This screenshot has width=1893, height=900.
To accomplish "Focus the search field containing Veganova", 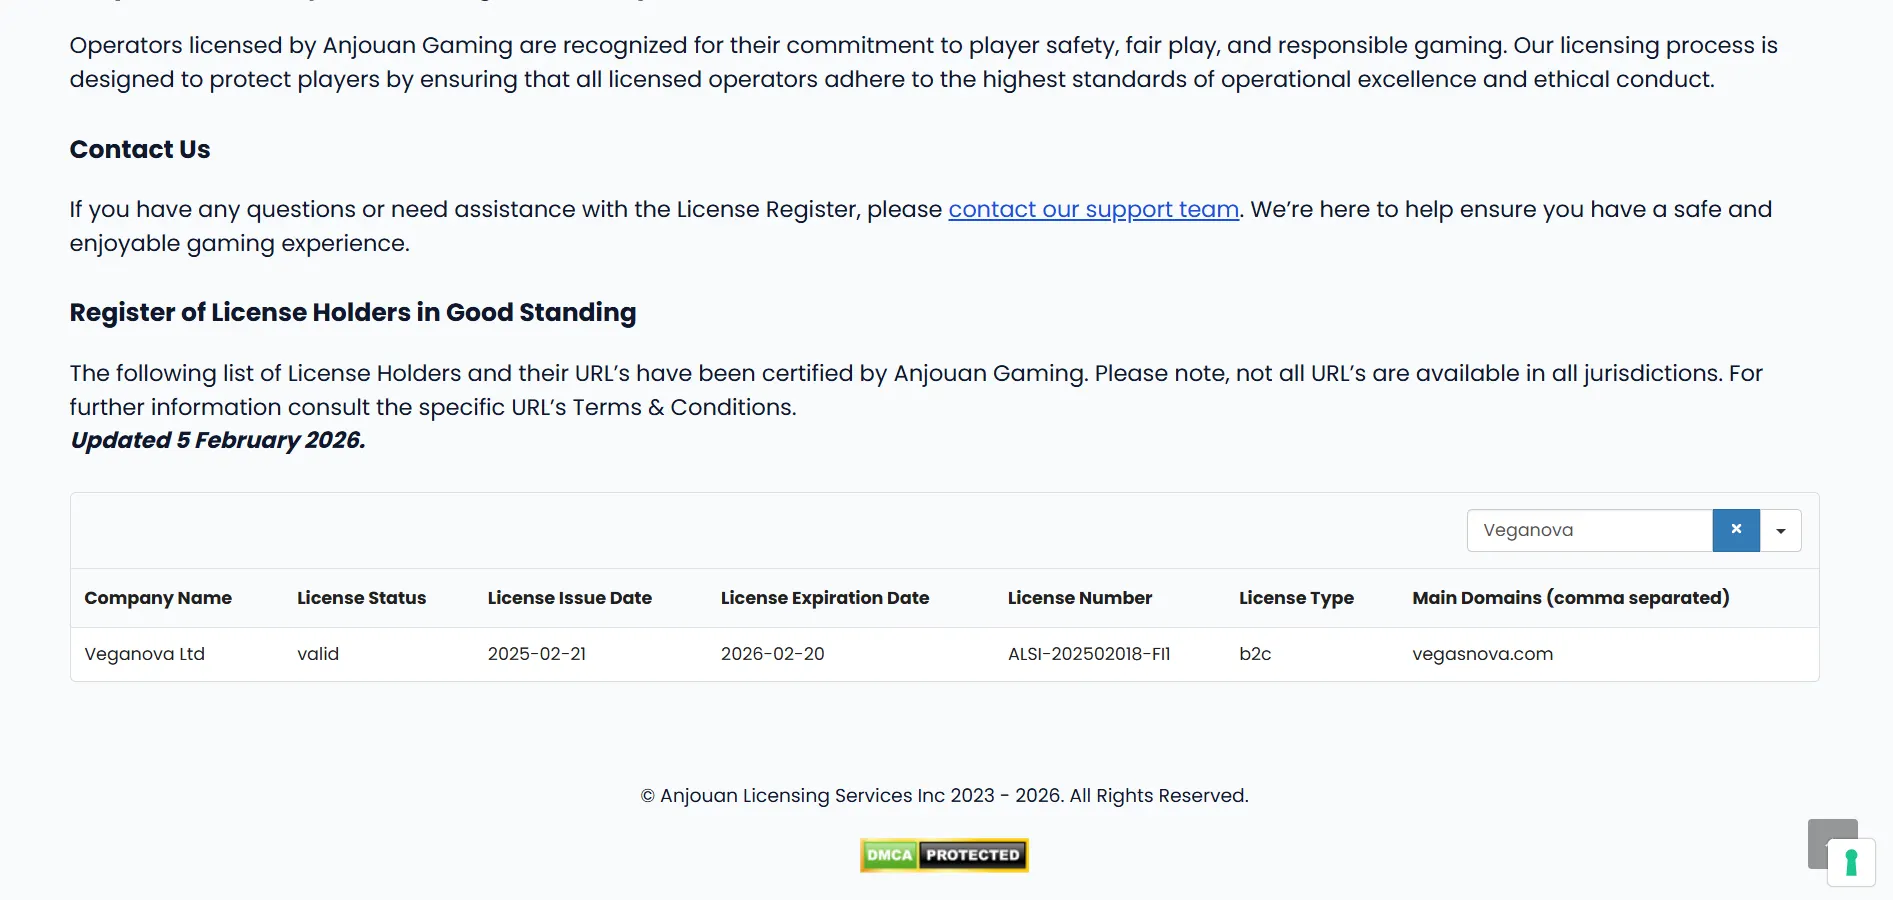I will click(1590, 530).
